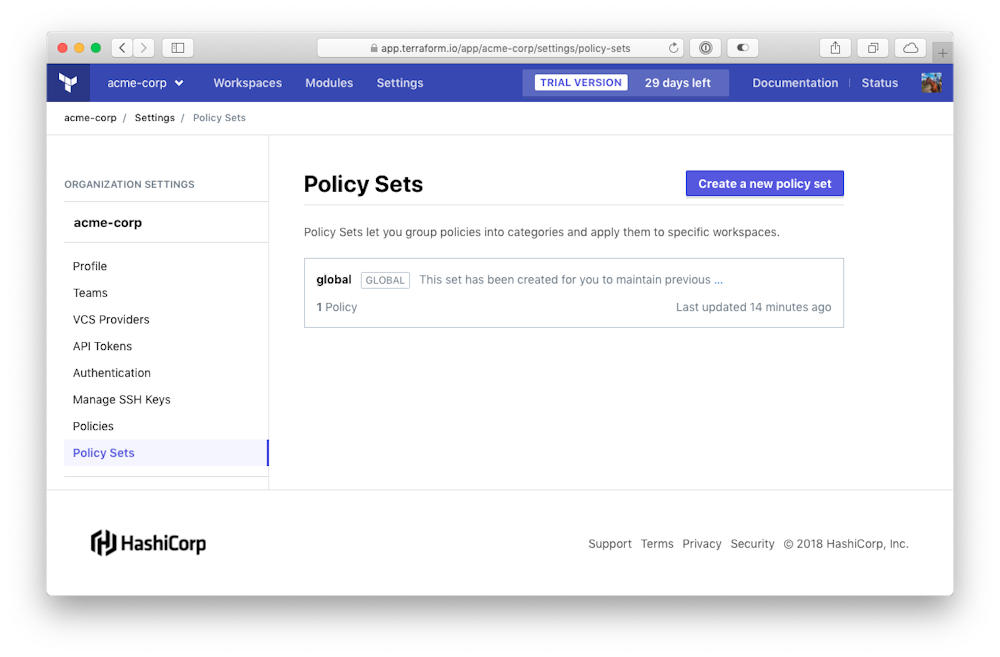Select Manage SSH Keys in sidebar
The image size is (1000, 657).
(x=122, y=400)
